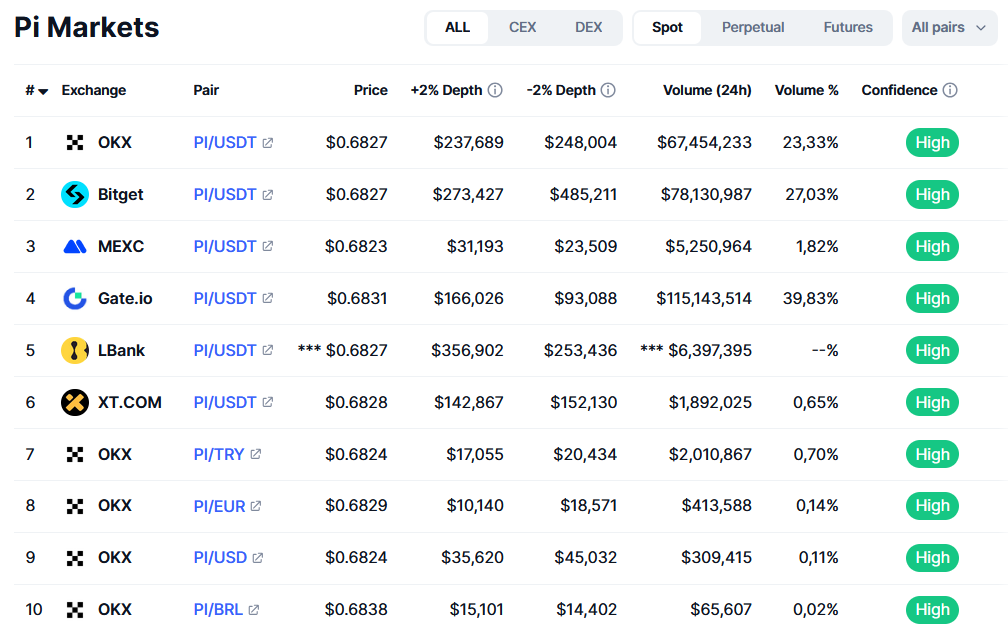Screen dimensions: 1008x636
Task: Click external link icon beside PI/TRY
Action: click(256, 455)
